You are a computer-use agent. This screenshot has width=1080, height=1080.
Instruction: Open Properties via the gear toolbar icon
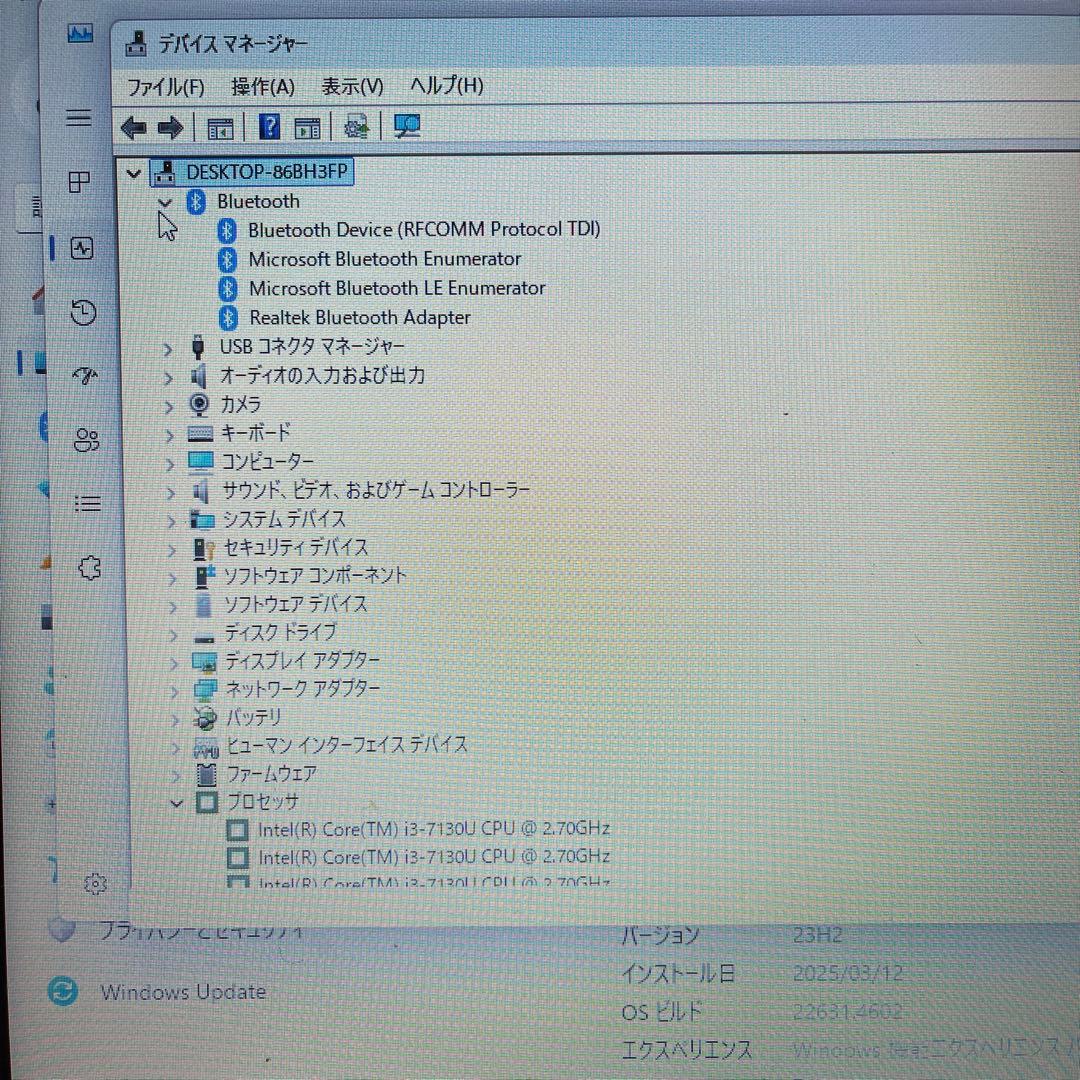[x=356, y=126]
